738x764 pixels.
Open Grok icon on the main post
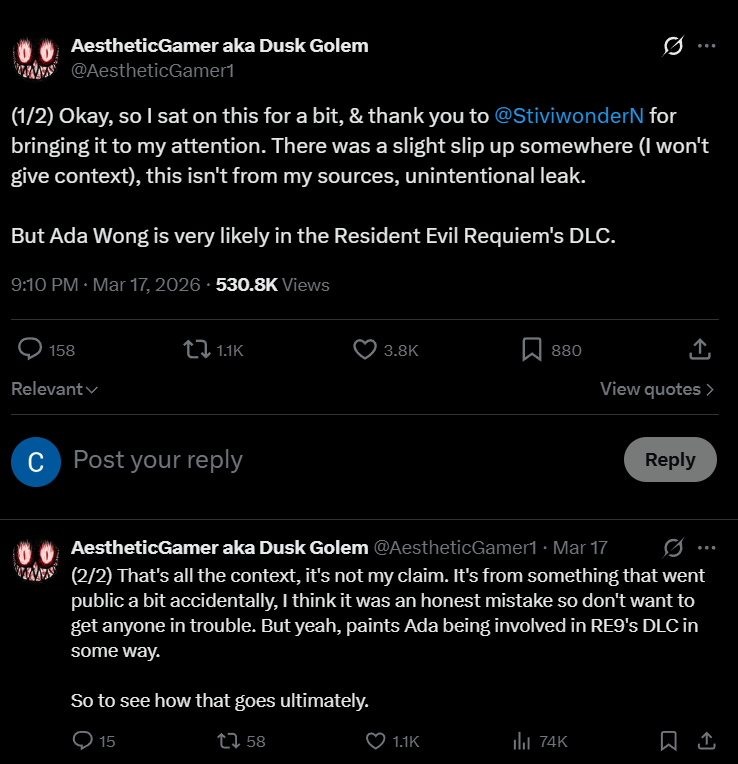click(673, 46)
